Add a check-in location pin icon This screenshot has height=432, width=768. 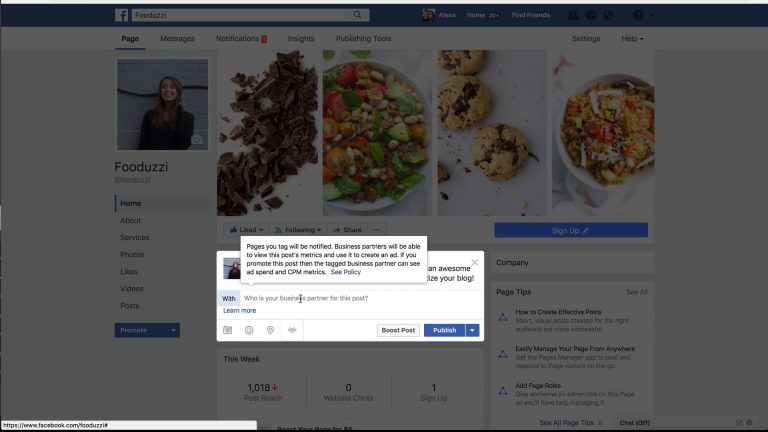(x=270, y=330)
